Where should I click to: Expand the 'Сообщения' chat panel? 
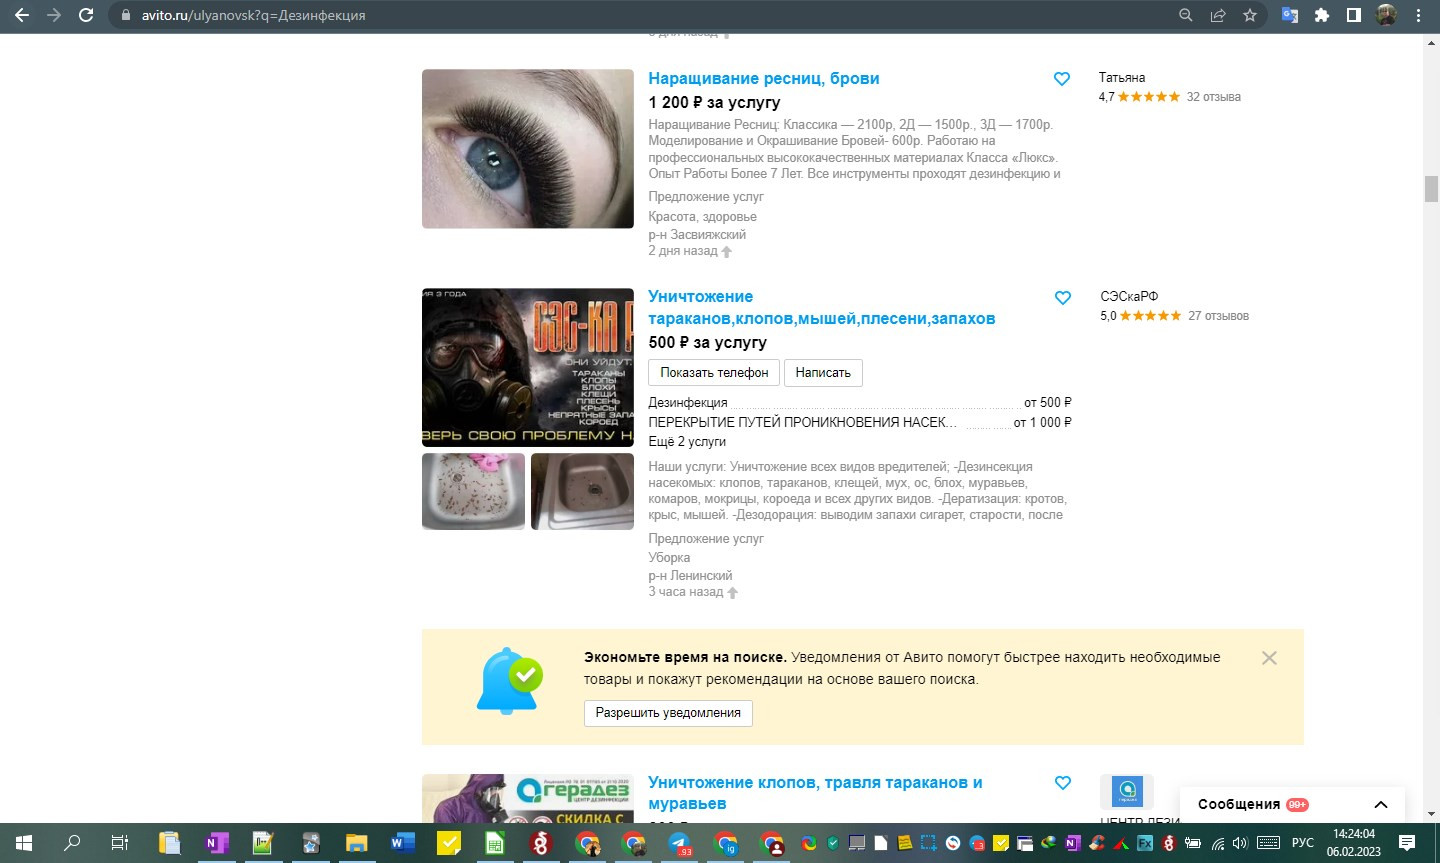[x=1292, y=804]
